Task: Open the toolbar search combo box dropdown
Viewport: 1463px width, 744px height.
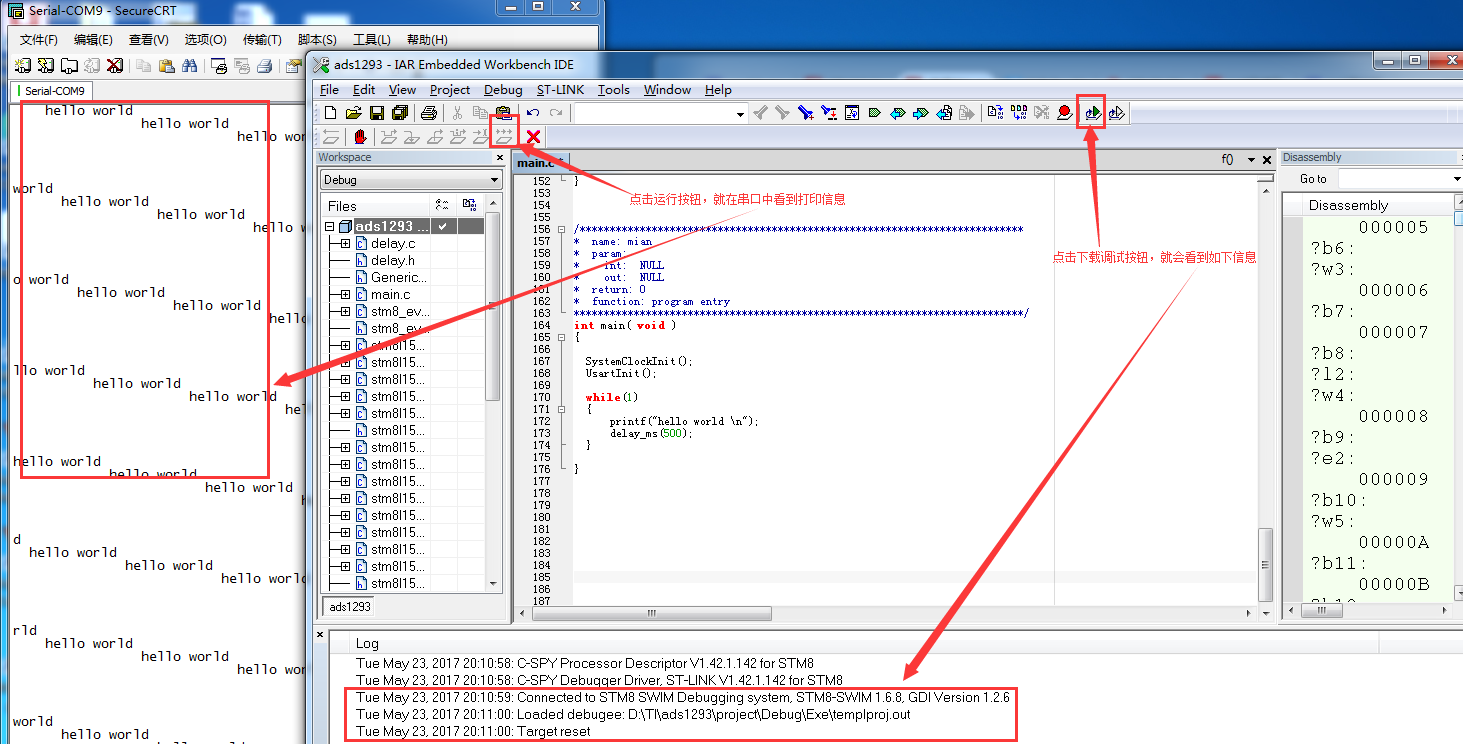Action: coord(740,114)
